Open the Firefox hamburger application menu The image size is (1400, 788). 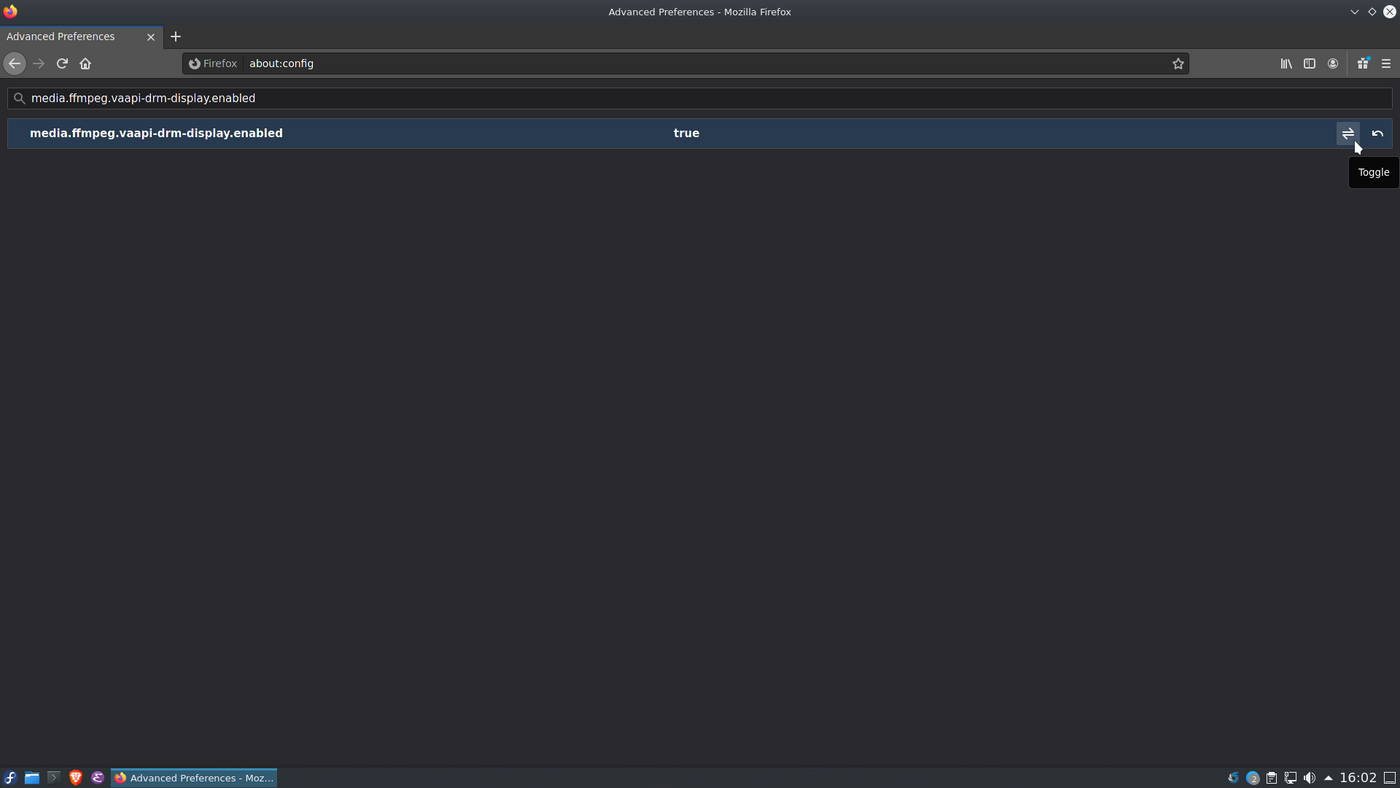[1386, 63]
